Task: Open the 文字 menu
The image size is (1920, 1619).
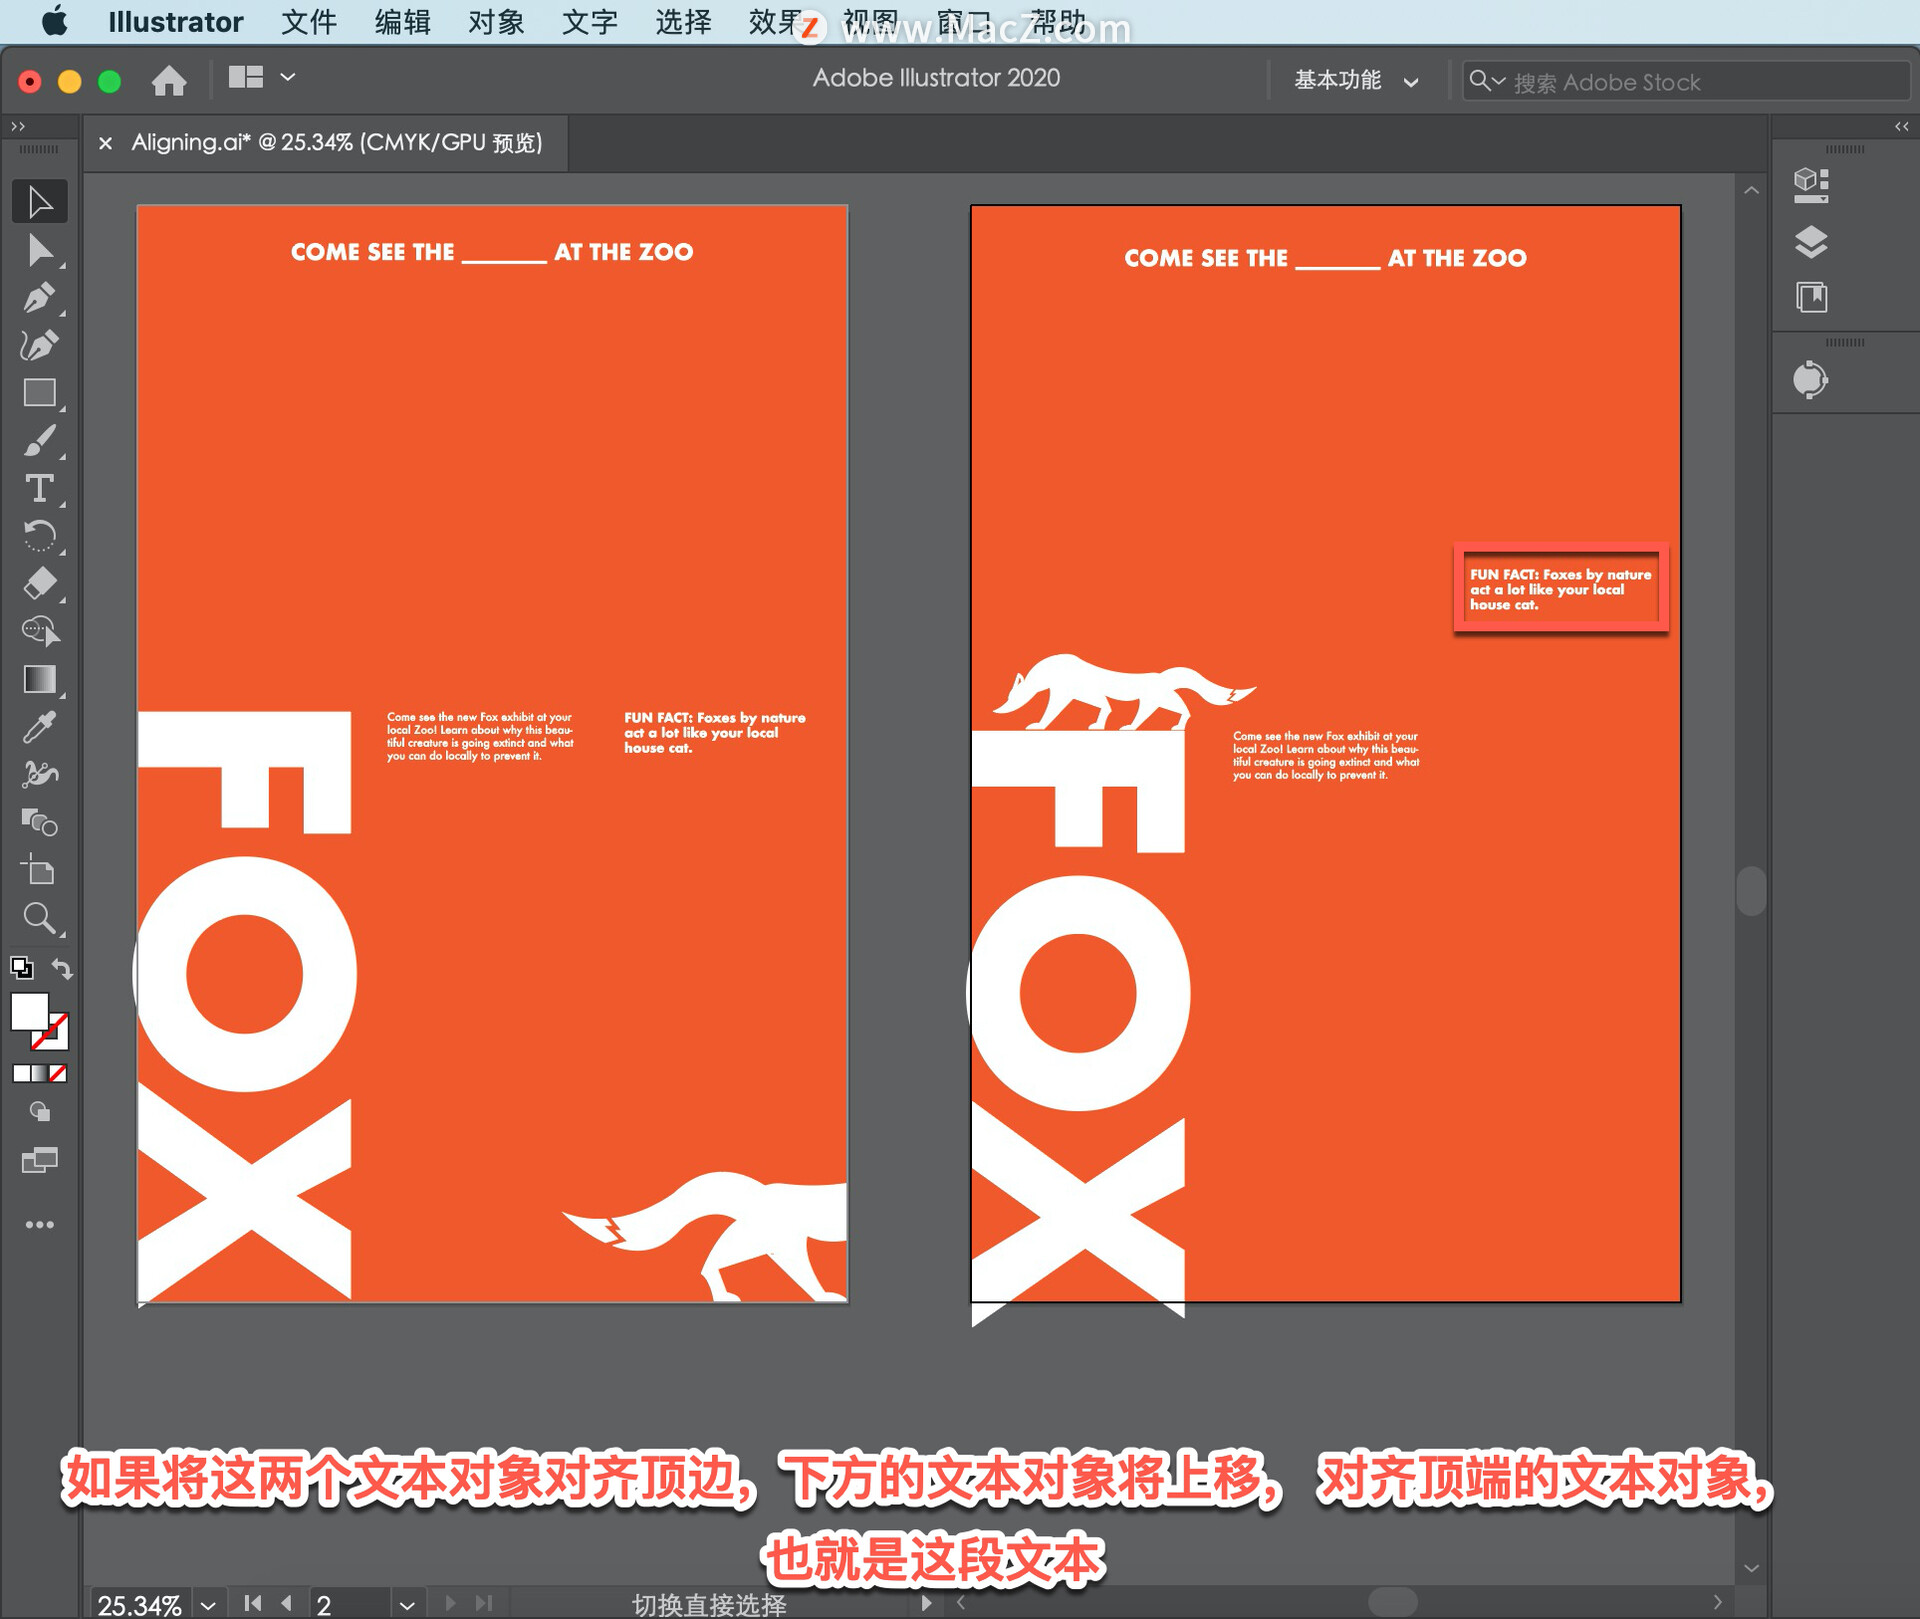Action: point(590,21)
